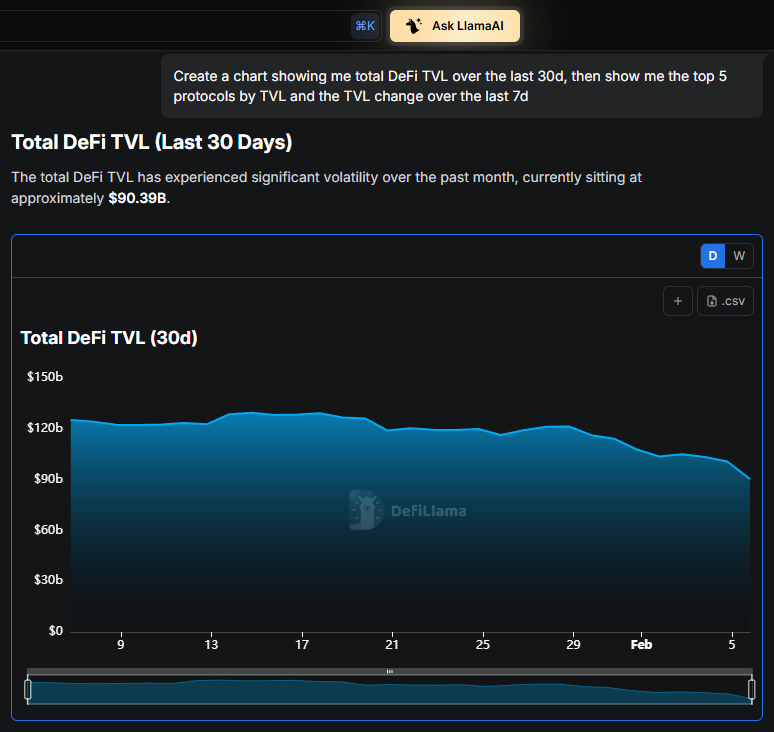Click the x-axis label 29
This screenshot has height=732, width=774.
[573, 645]
